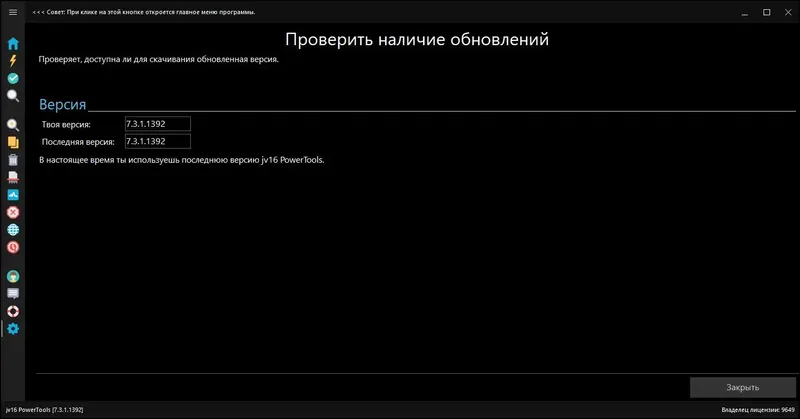The image size is (800, 419).
Task: Open the gray trash bin icon
Action: (13, 160)
